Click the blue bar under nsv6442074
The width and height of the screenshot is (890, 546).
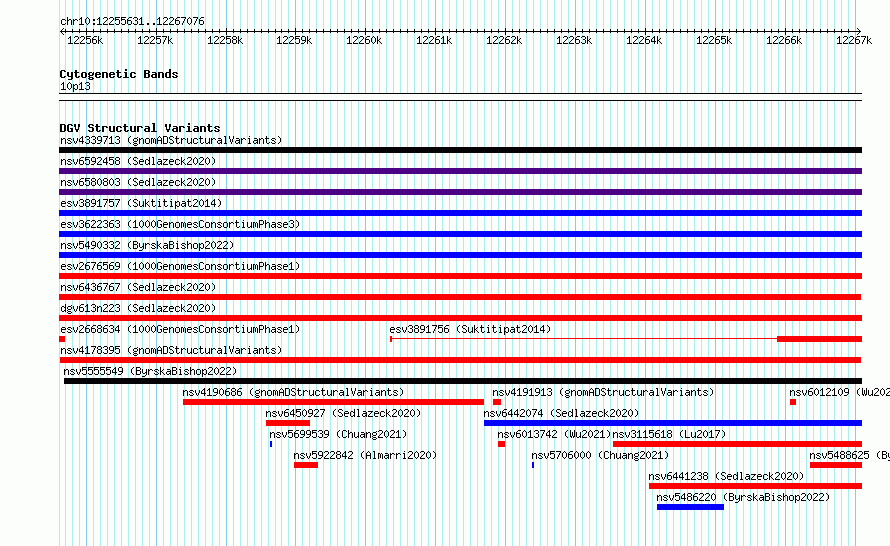[x=673, y=423]
